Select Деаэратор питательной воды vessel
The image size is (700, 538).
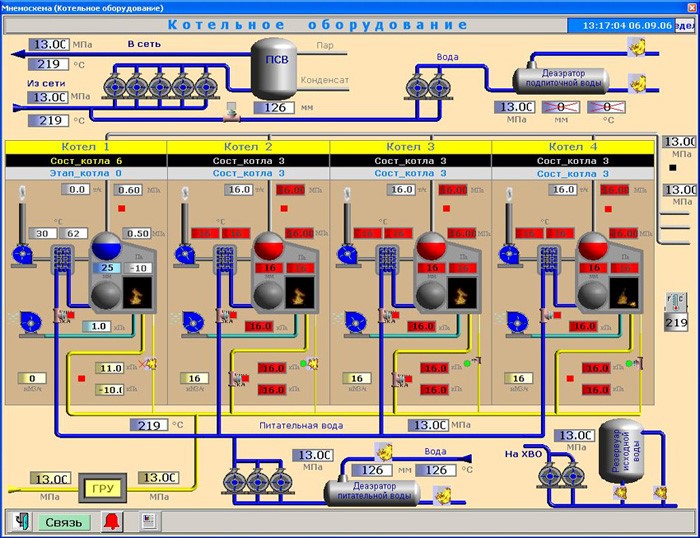click(x=374, y=492)
